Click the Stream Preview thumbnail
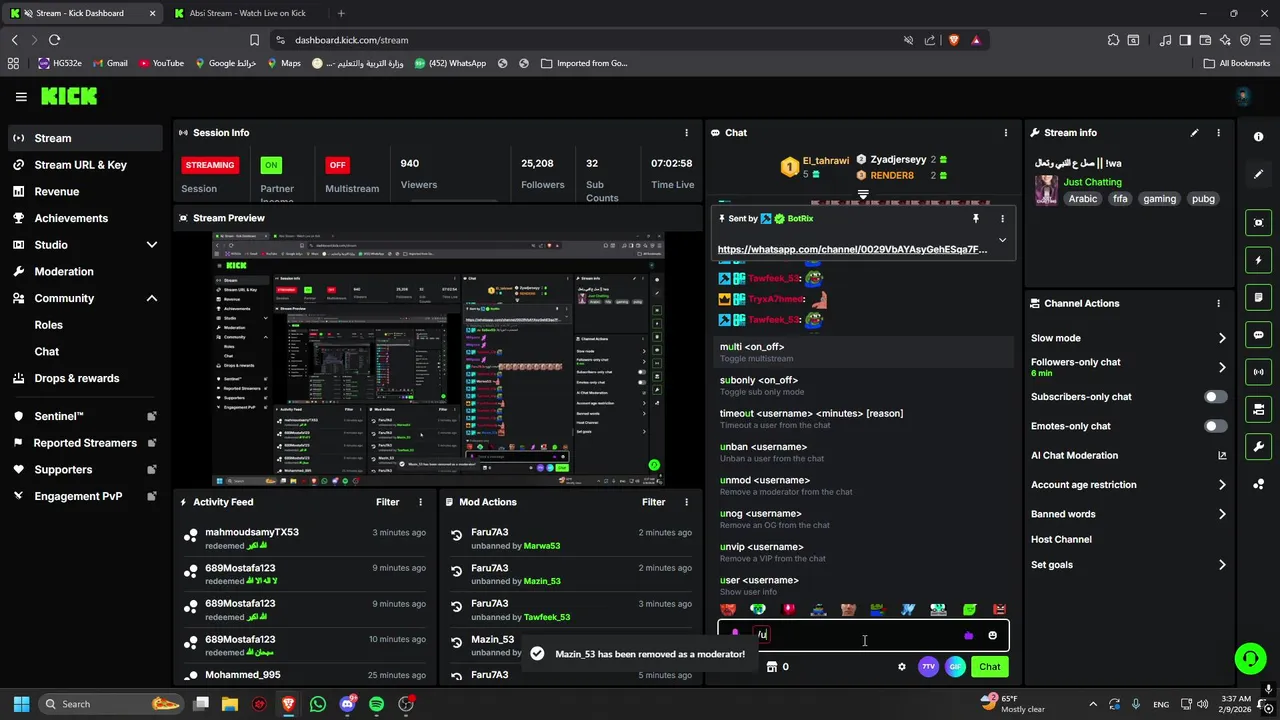Viewport: 1280px width, 720px height. [x=438, y=360]
